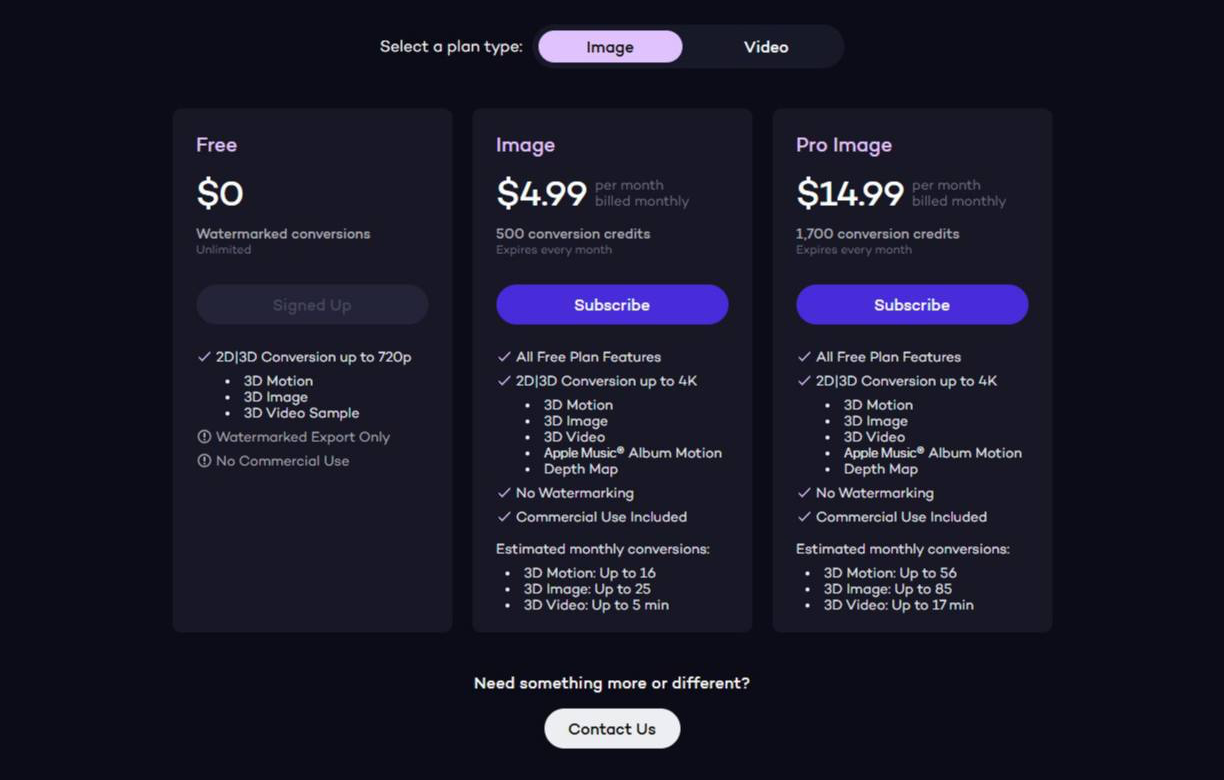Click the checkmark beside 2D|3D Conversion up to 720p
Image resolution: width=1224 pixels, height=780 pixels.
coord(204,357)
